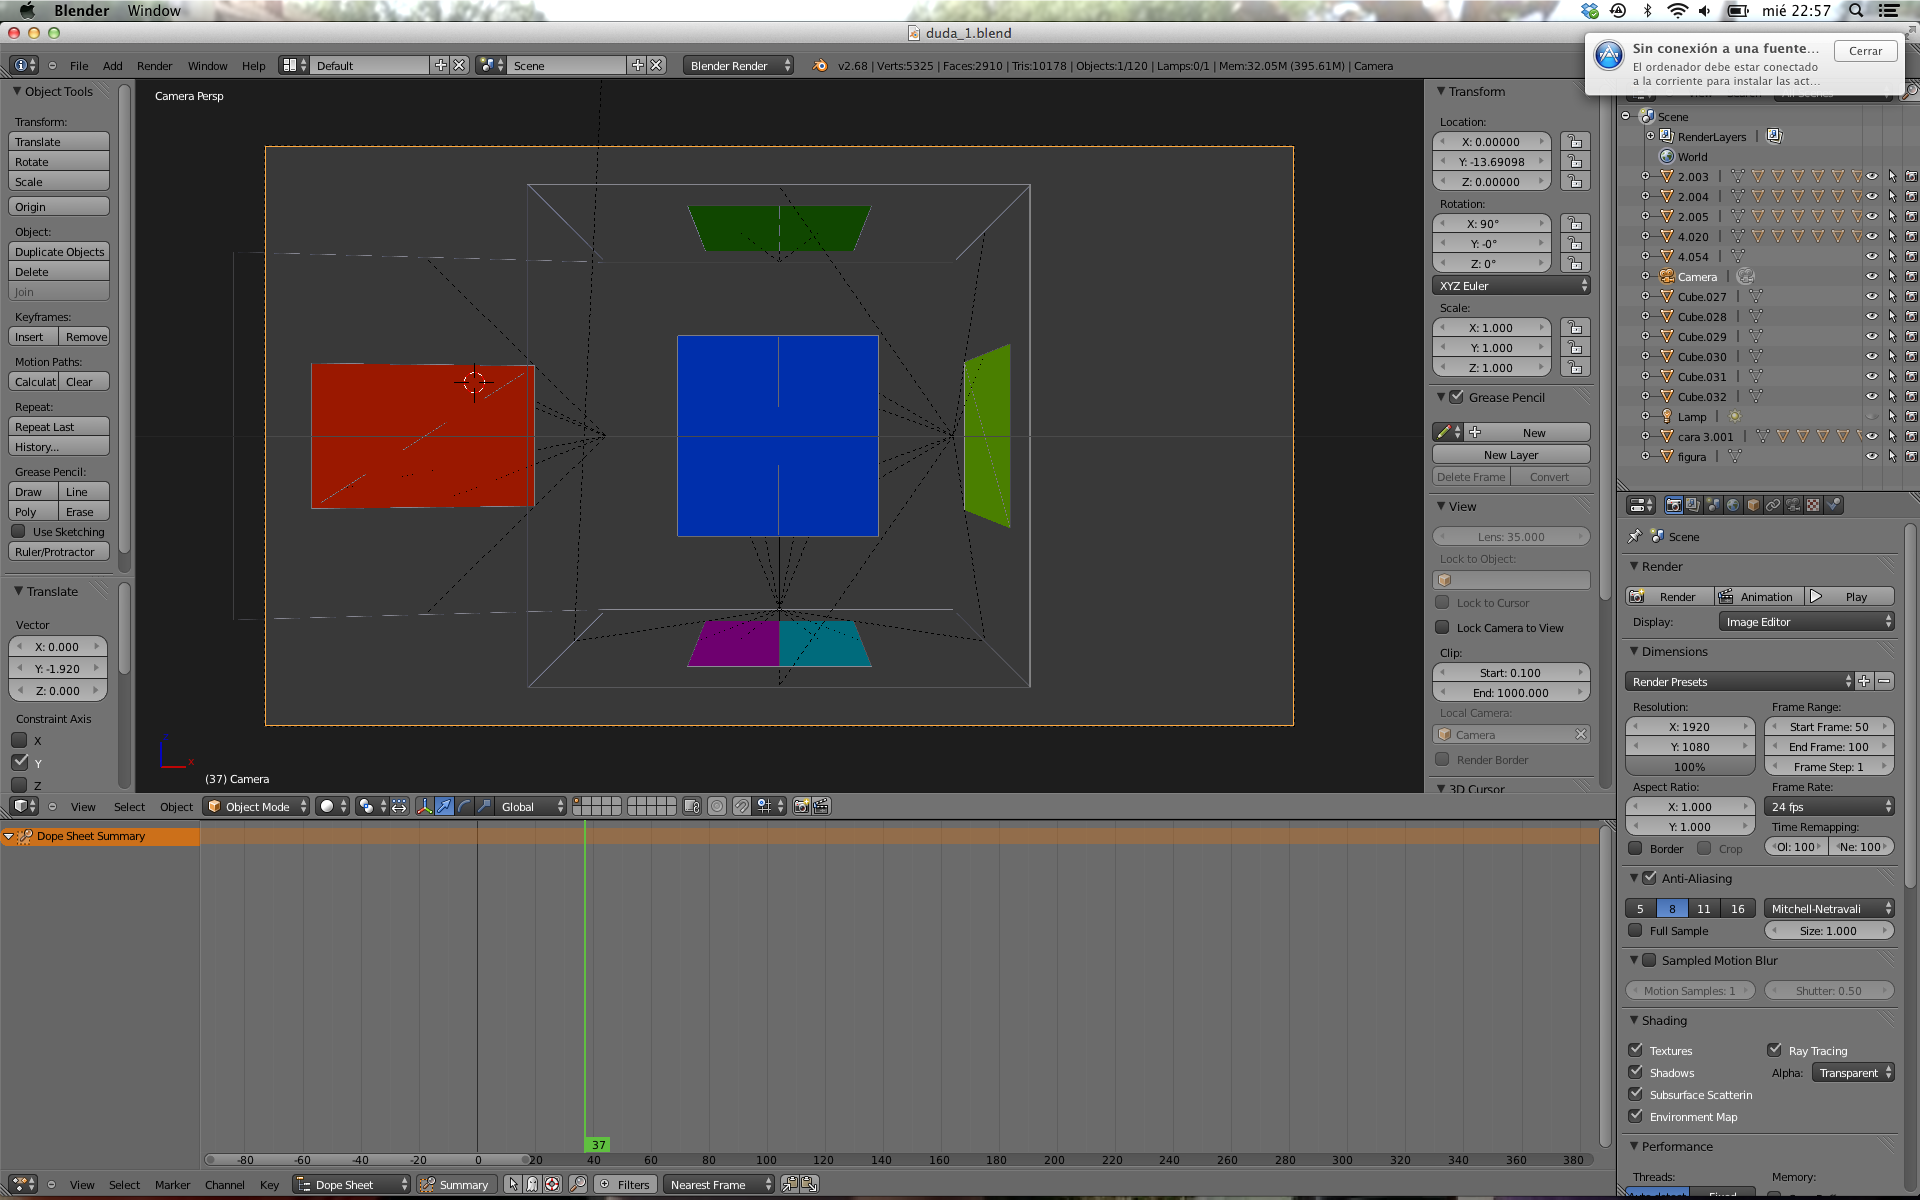Open the Marker menu in Dope Sheet
Viewport: 1920px width, 1200px height.
click(172, 1185)
